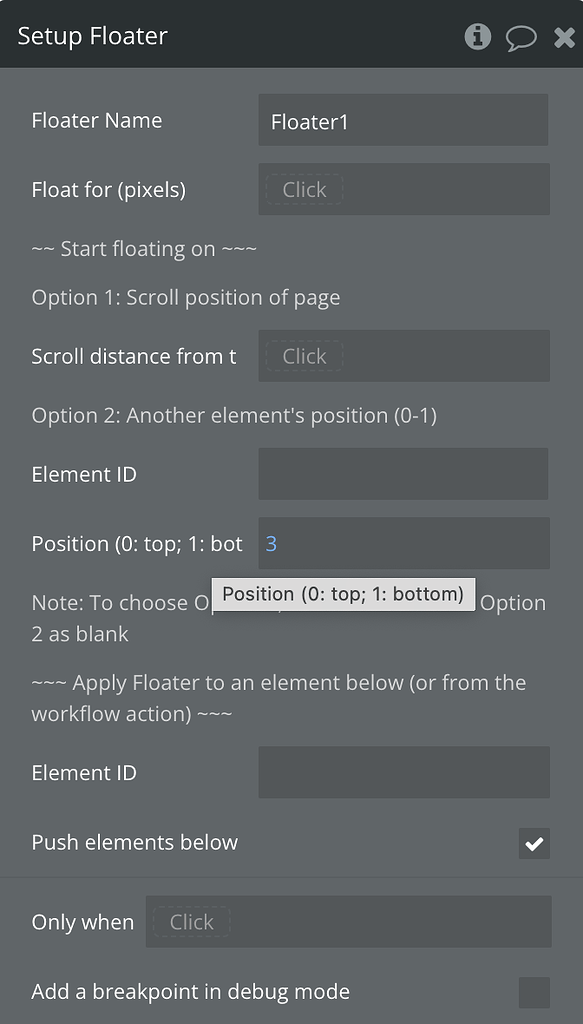Click the Start floating on heading
583x1024 pixels.
point(143,248)
